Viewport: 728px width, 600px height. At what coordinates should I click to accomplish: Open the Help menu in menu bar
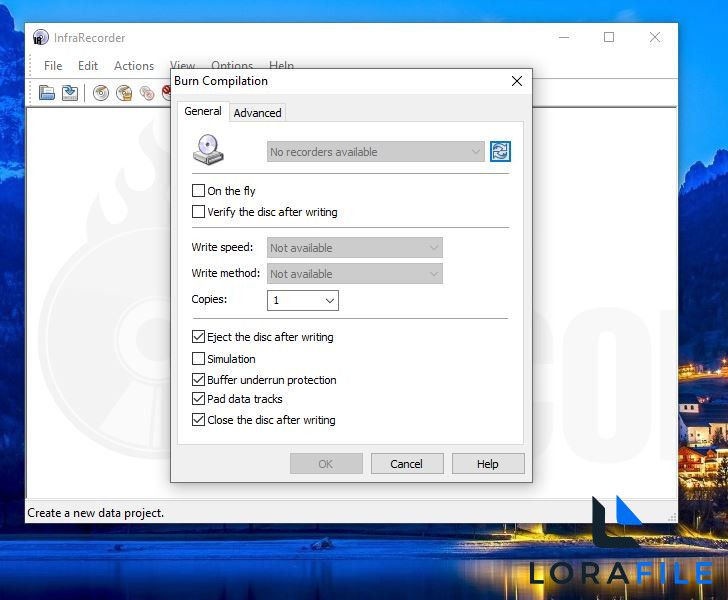pos(281,65)
